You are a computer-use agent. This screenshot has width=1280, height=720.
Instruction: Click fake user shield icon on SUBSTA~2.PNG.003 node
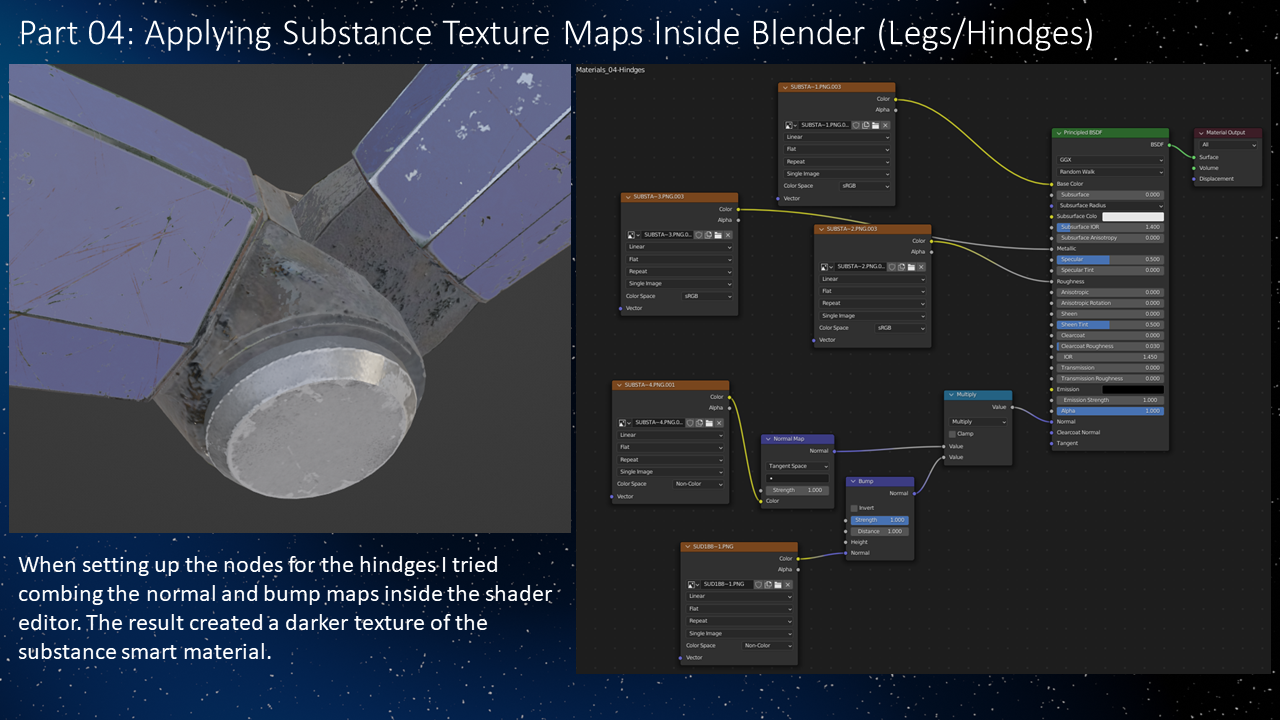891,267
